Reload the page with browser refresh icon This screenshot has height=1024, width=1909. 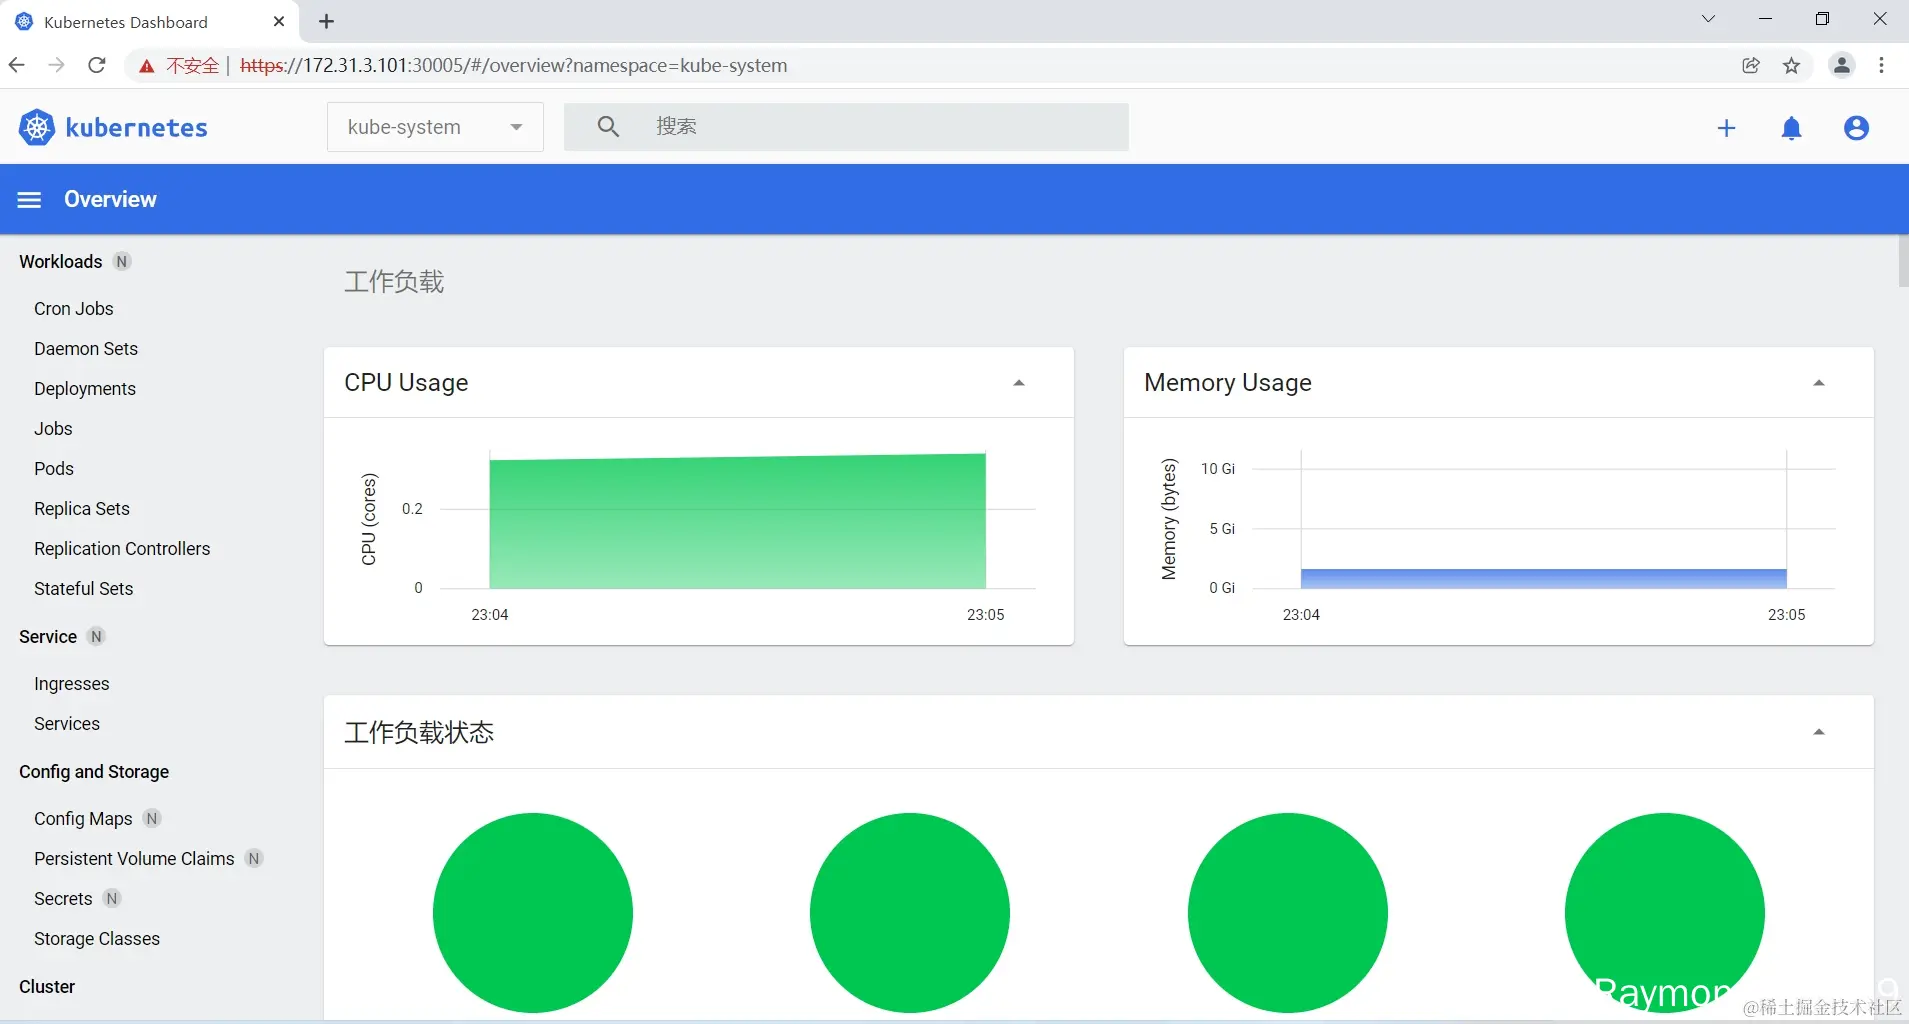click(97, 65)
